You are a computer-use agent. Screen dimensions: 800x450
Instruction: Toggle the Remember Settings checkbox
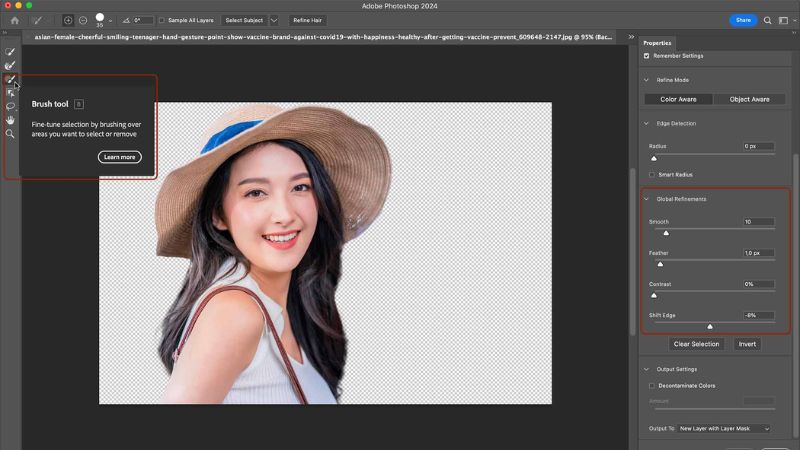(646, 56)
